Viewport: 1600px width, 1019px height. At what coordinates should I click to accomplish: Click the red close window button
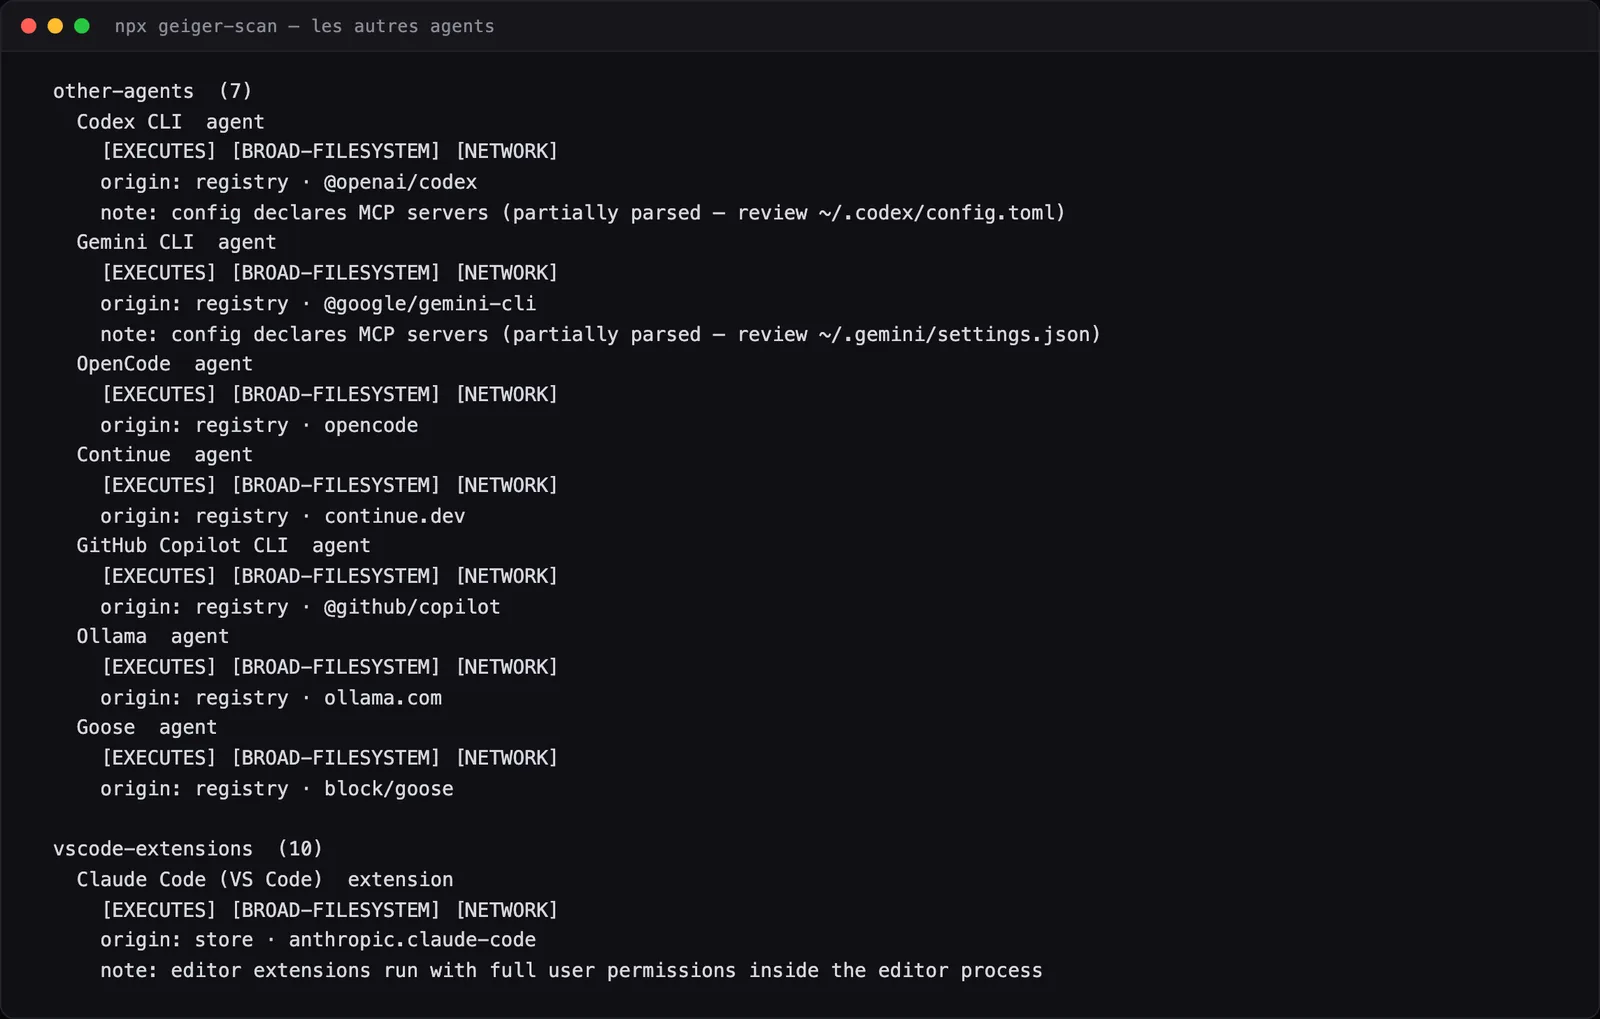point(29,26)
